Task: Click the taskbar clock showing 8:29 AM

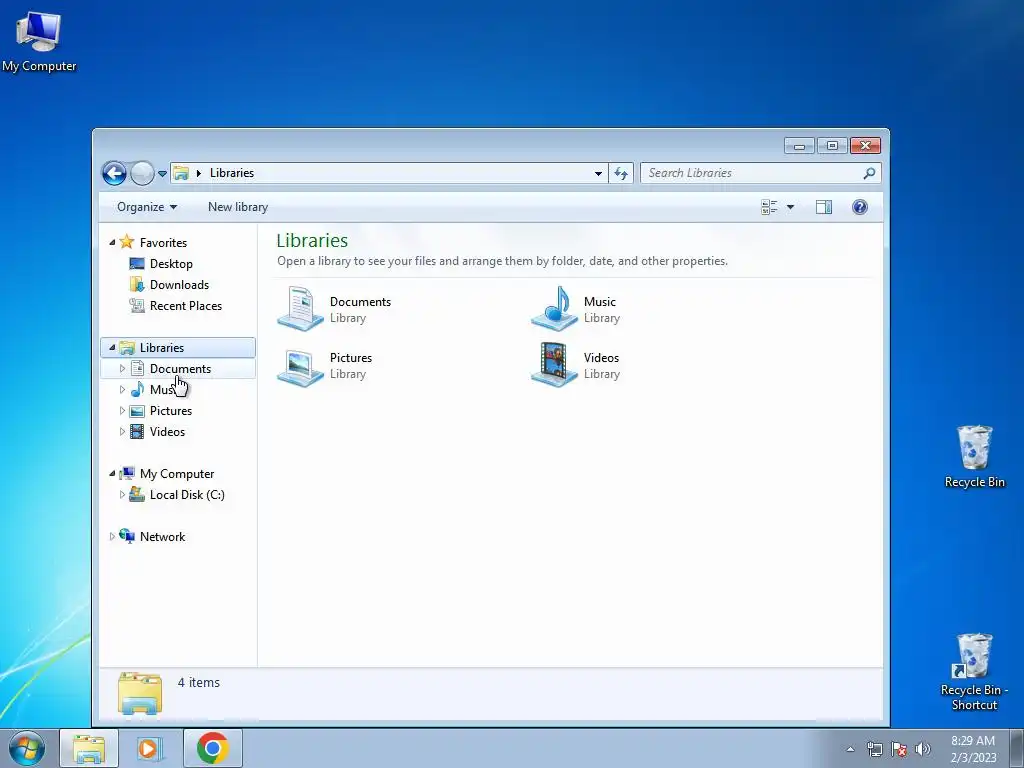Action: [973, 749]
